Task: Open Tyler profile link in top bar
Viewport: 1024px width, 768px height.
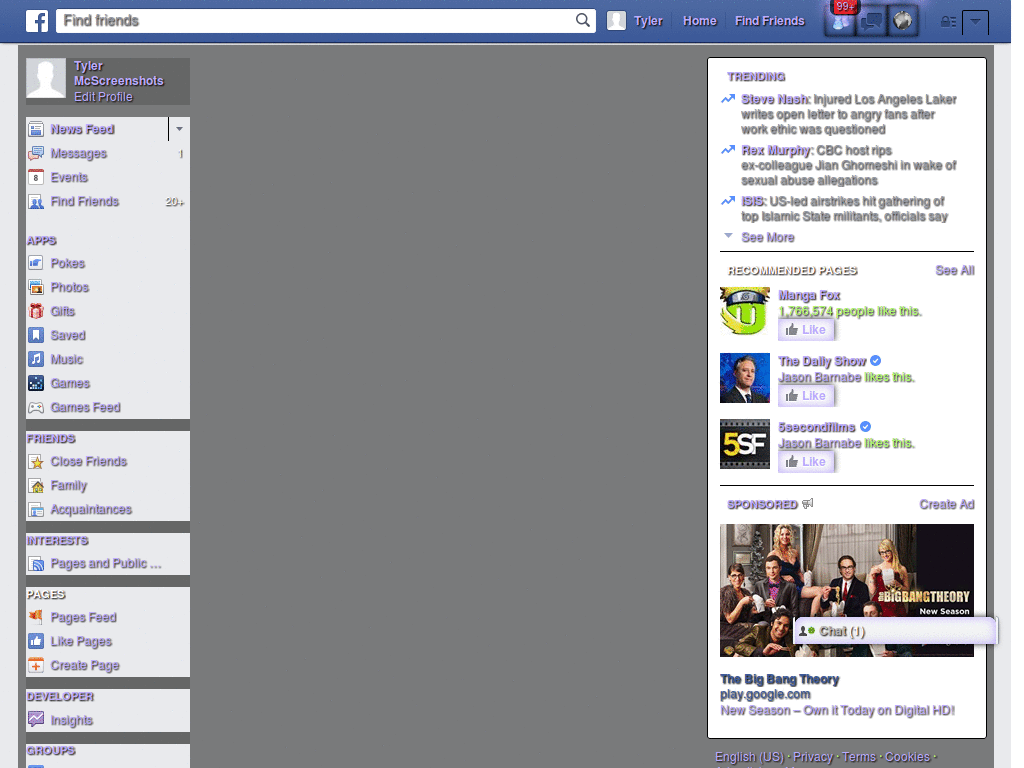Action: coord(648,21)
